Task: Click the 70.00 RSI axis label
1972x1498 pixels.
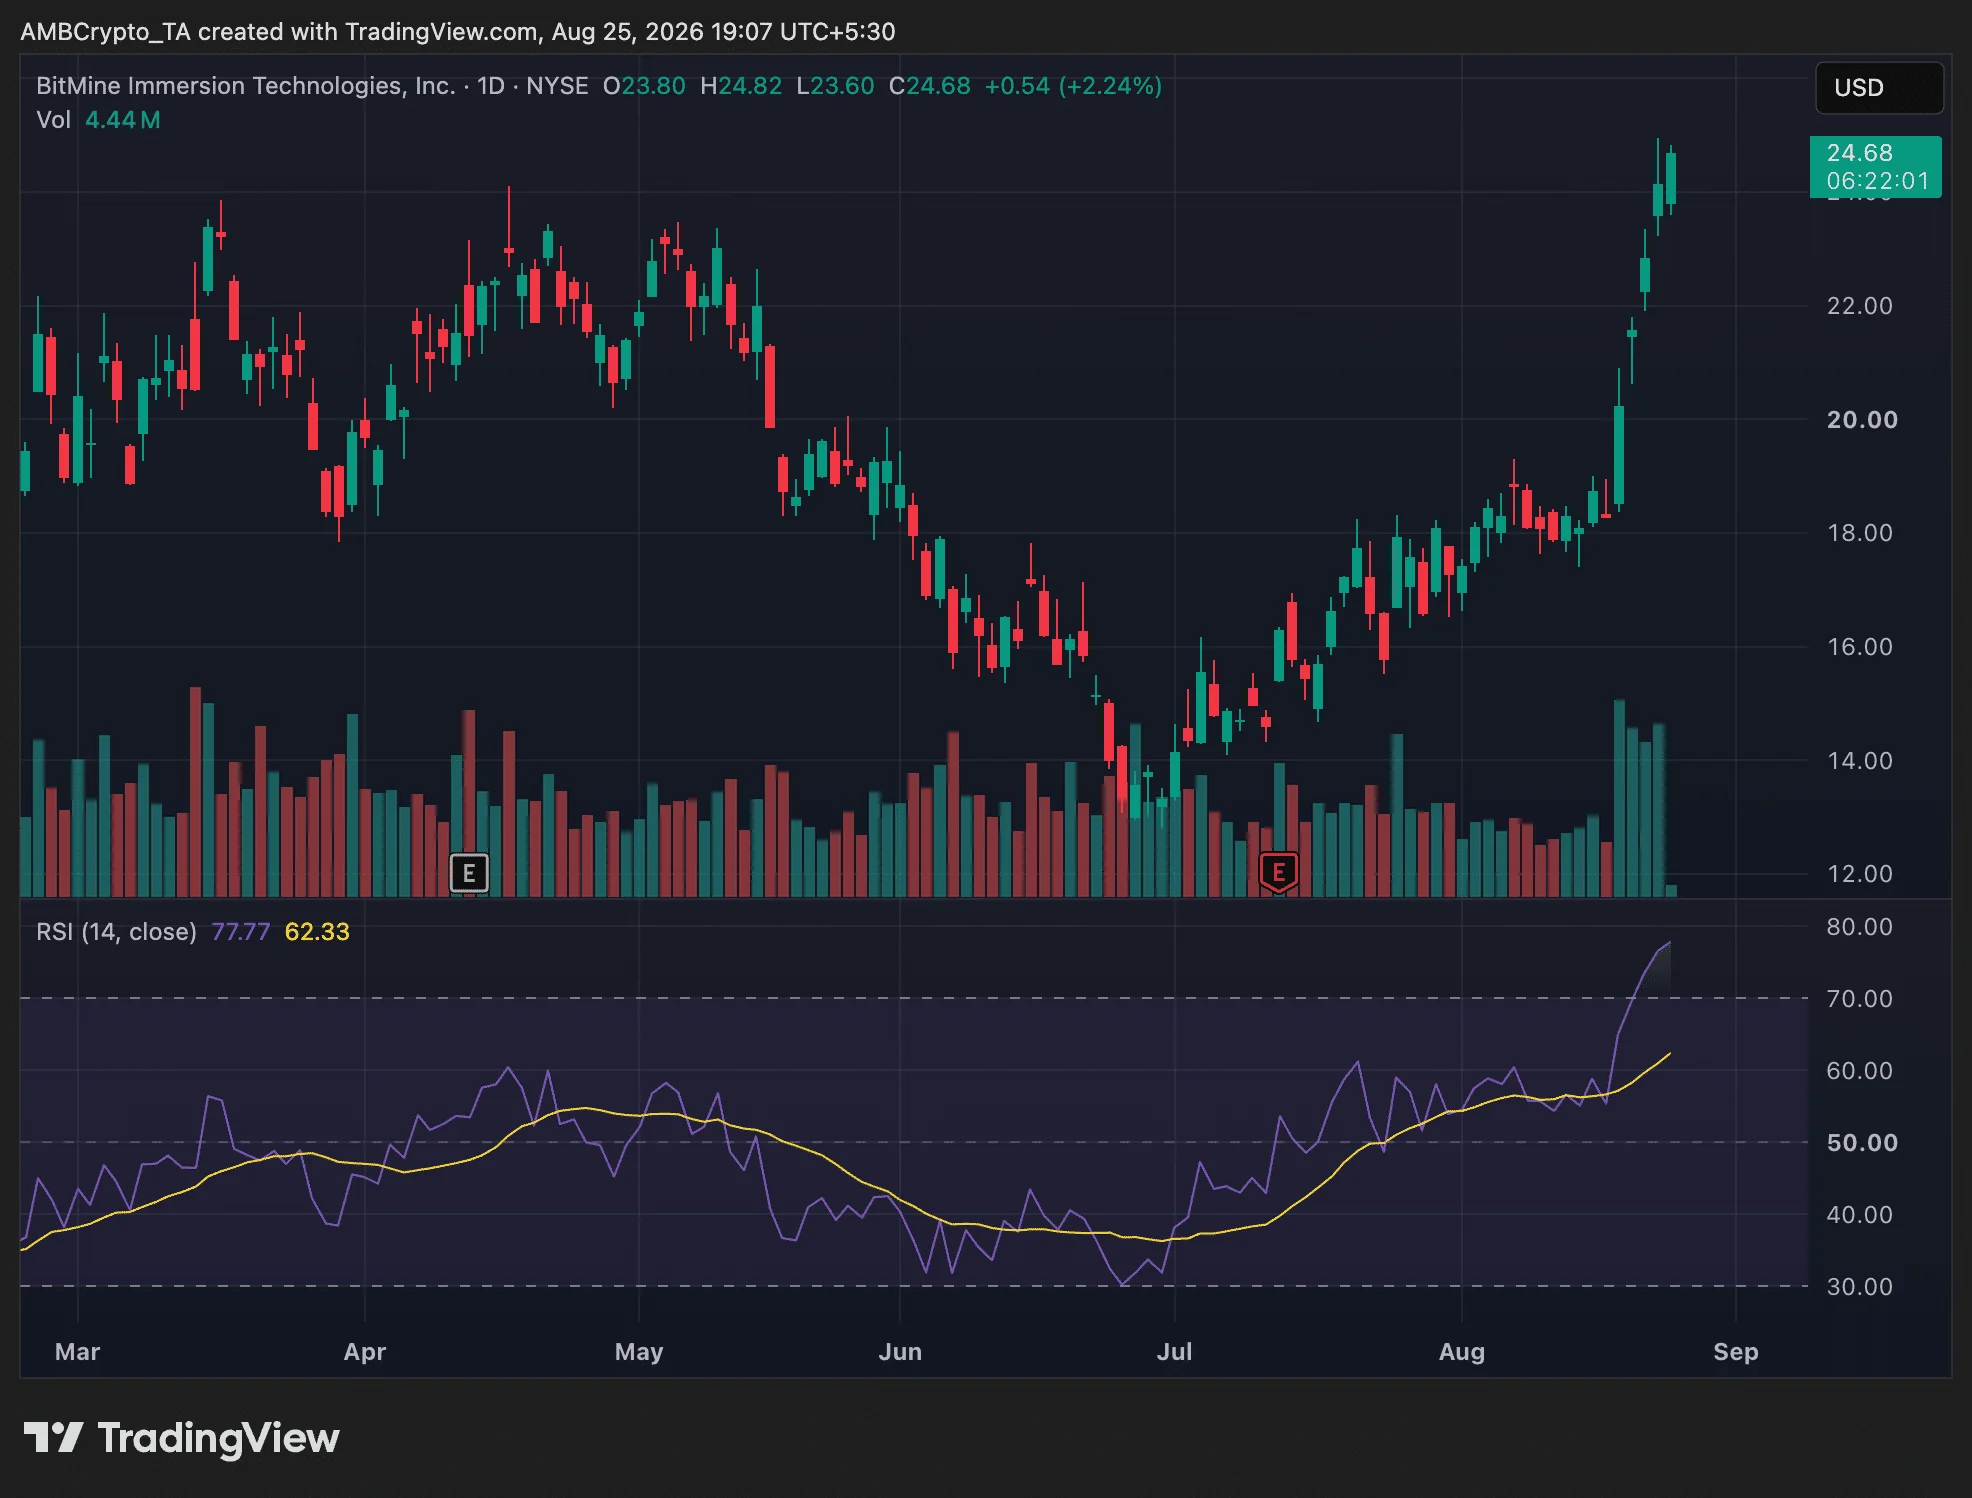Action: 1860,999
